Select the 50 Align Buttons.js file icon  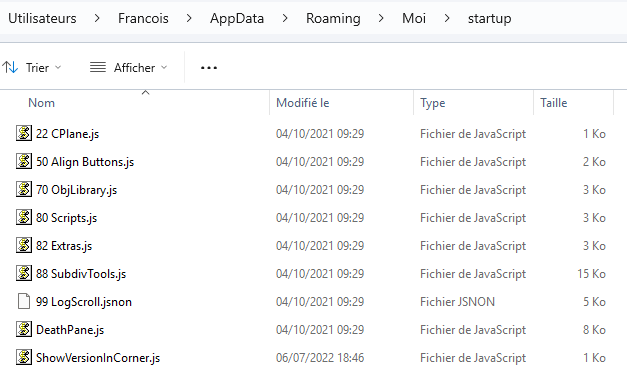24,161
